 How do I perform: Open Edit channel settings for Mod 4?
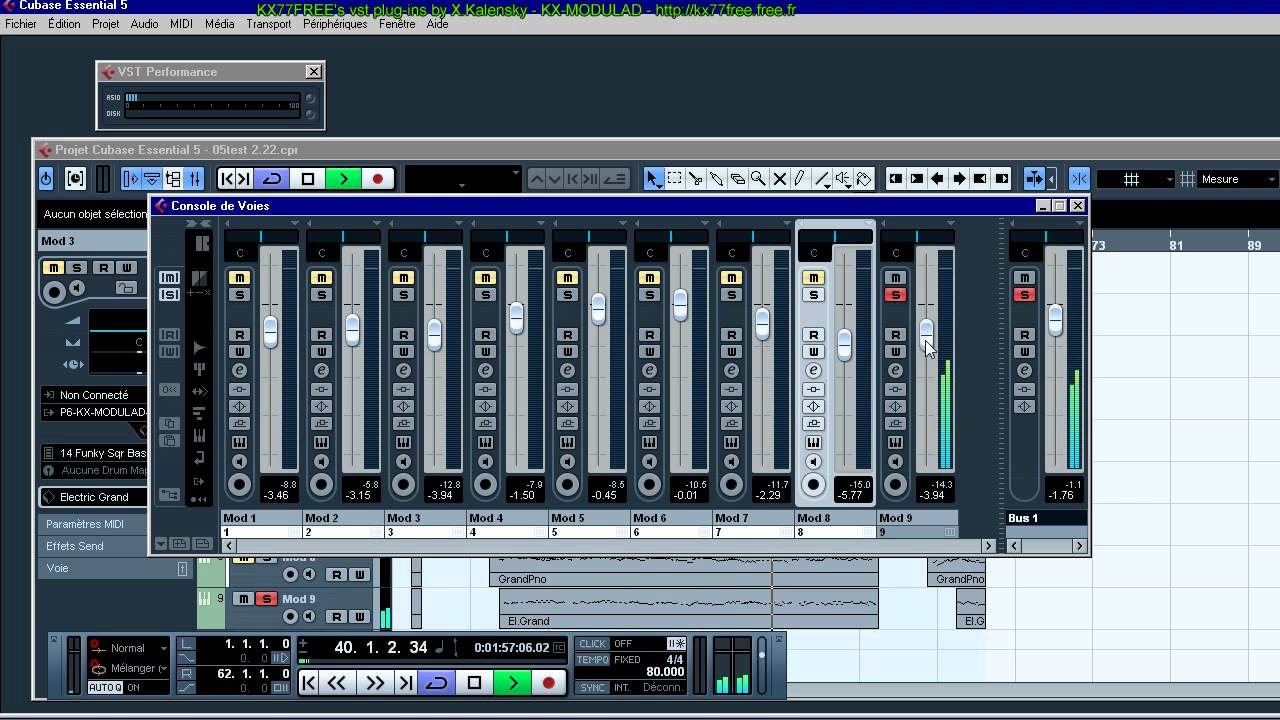point(486,370)
